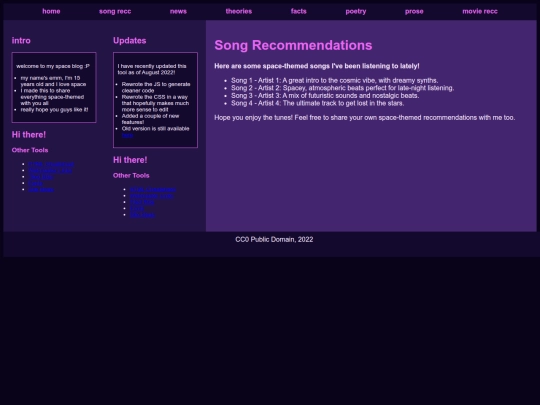Open the facts navigation item
540x405 pixels.
[x=299, y=11]
